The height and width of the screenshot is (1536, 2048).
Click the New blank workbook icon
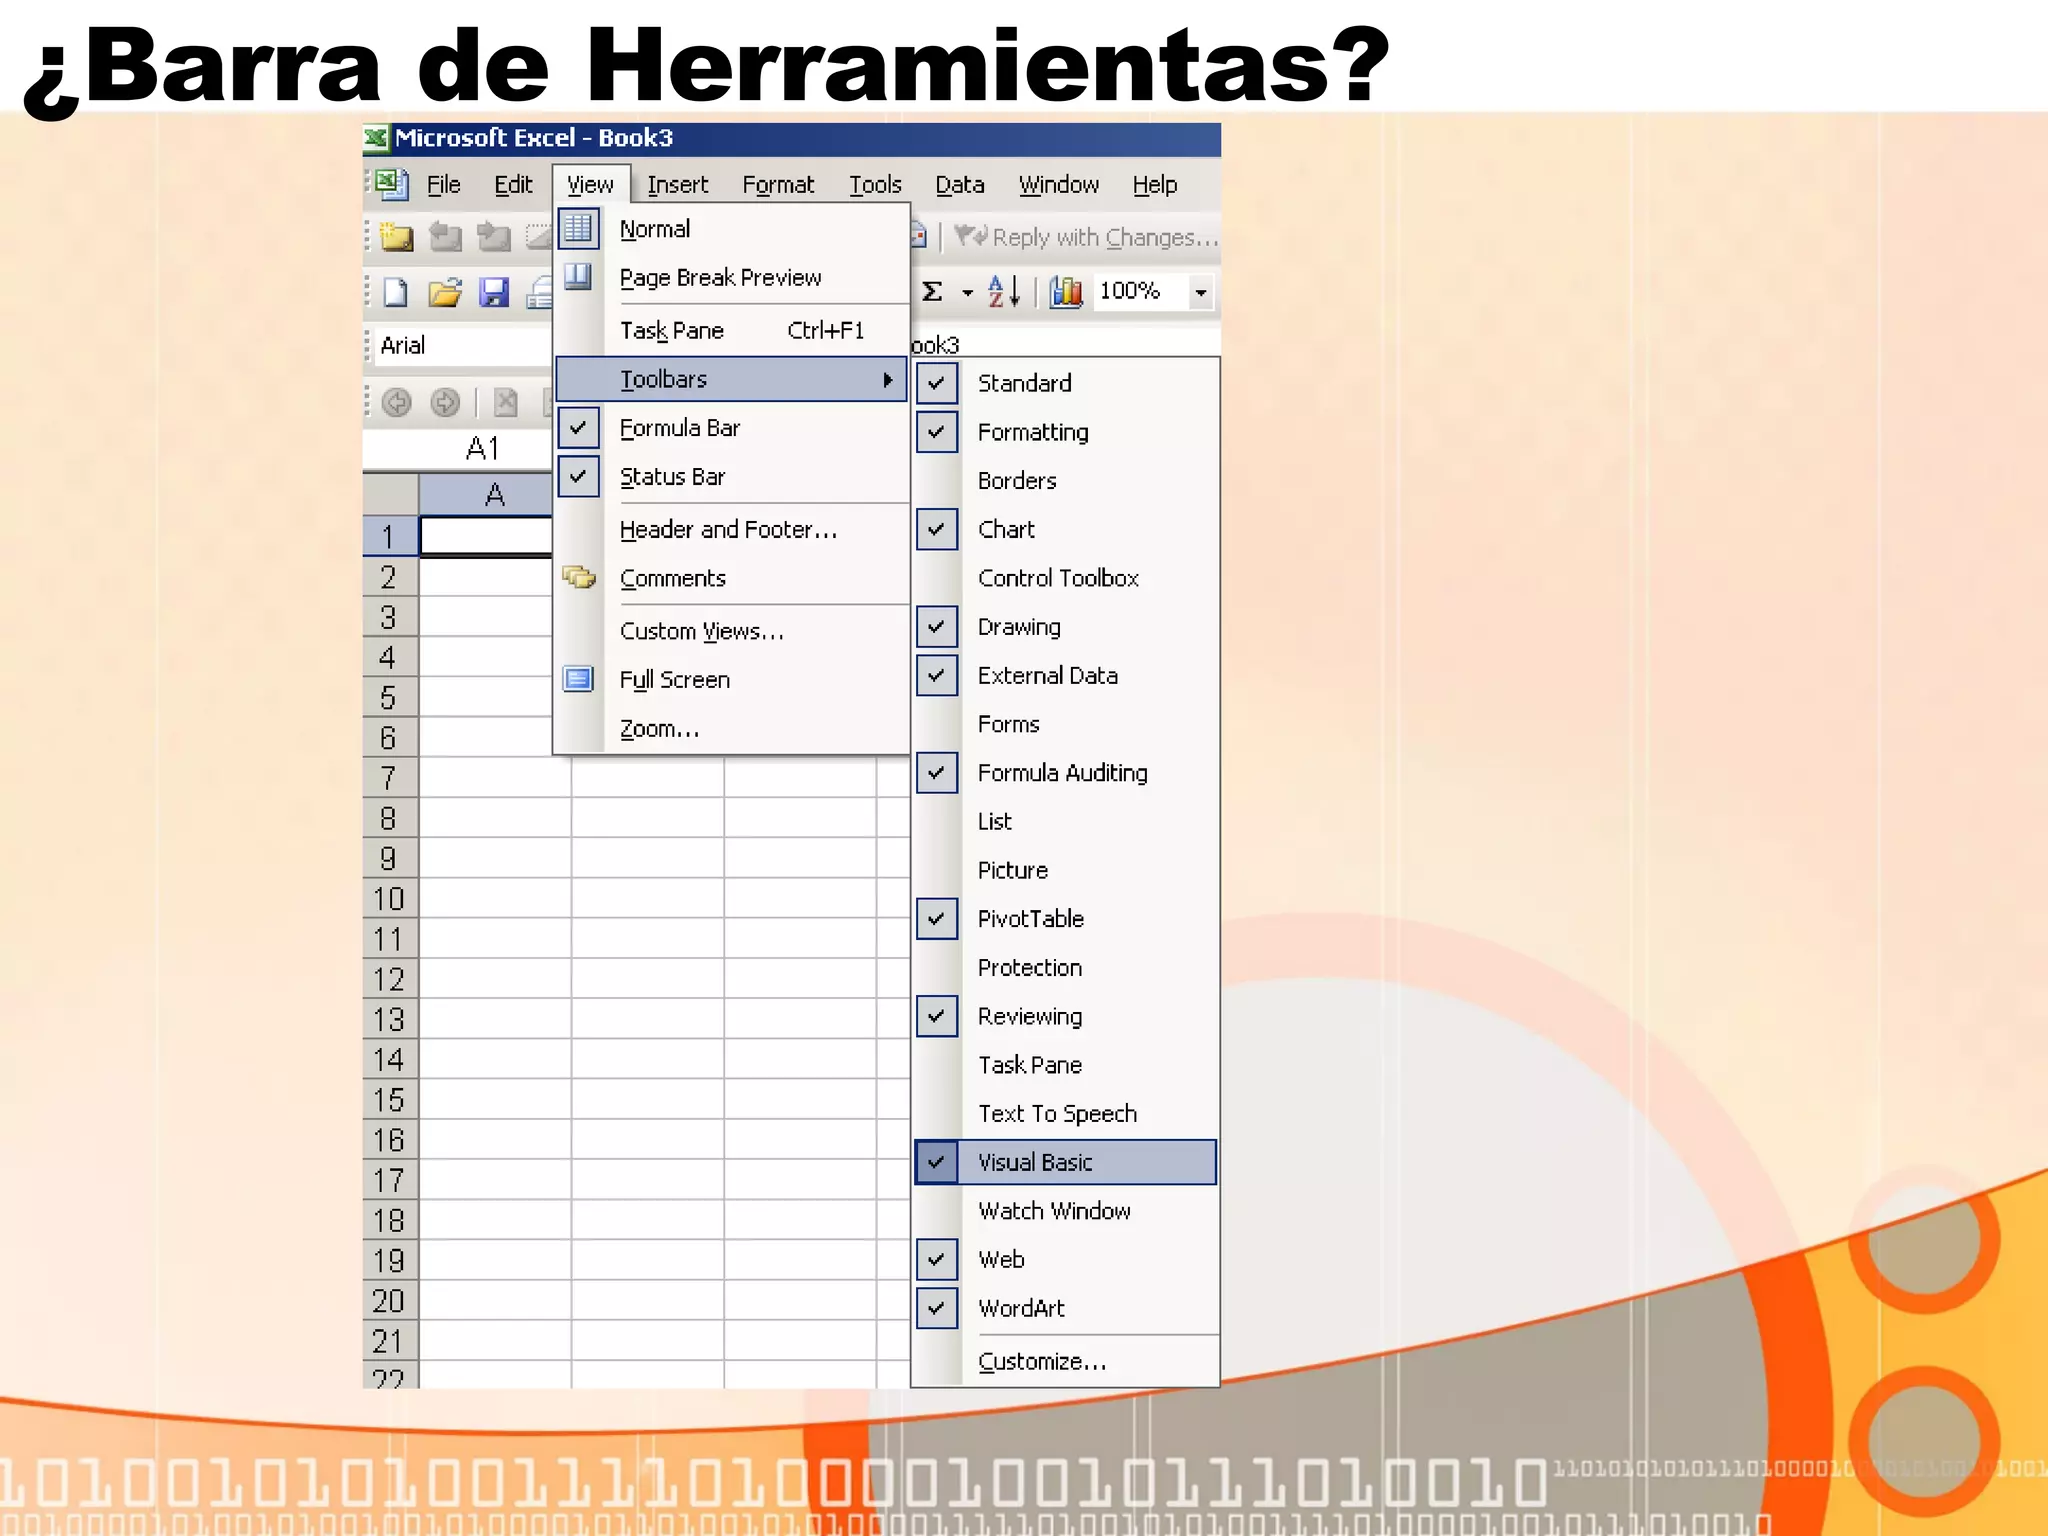pyautogui.click(x=396, y=292)
